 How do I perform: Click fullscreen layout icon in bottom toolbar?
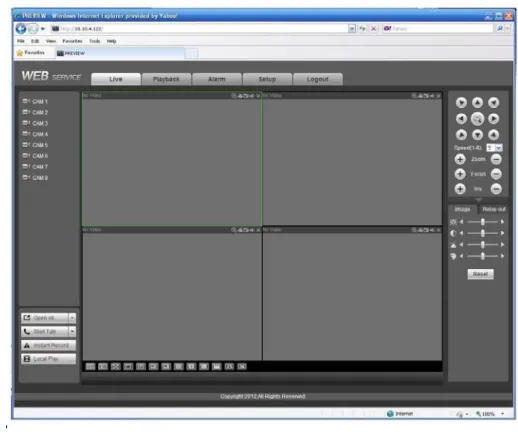click(115, 367)
